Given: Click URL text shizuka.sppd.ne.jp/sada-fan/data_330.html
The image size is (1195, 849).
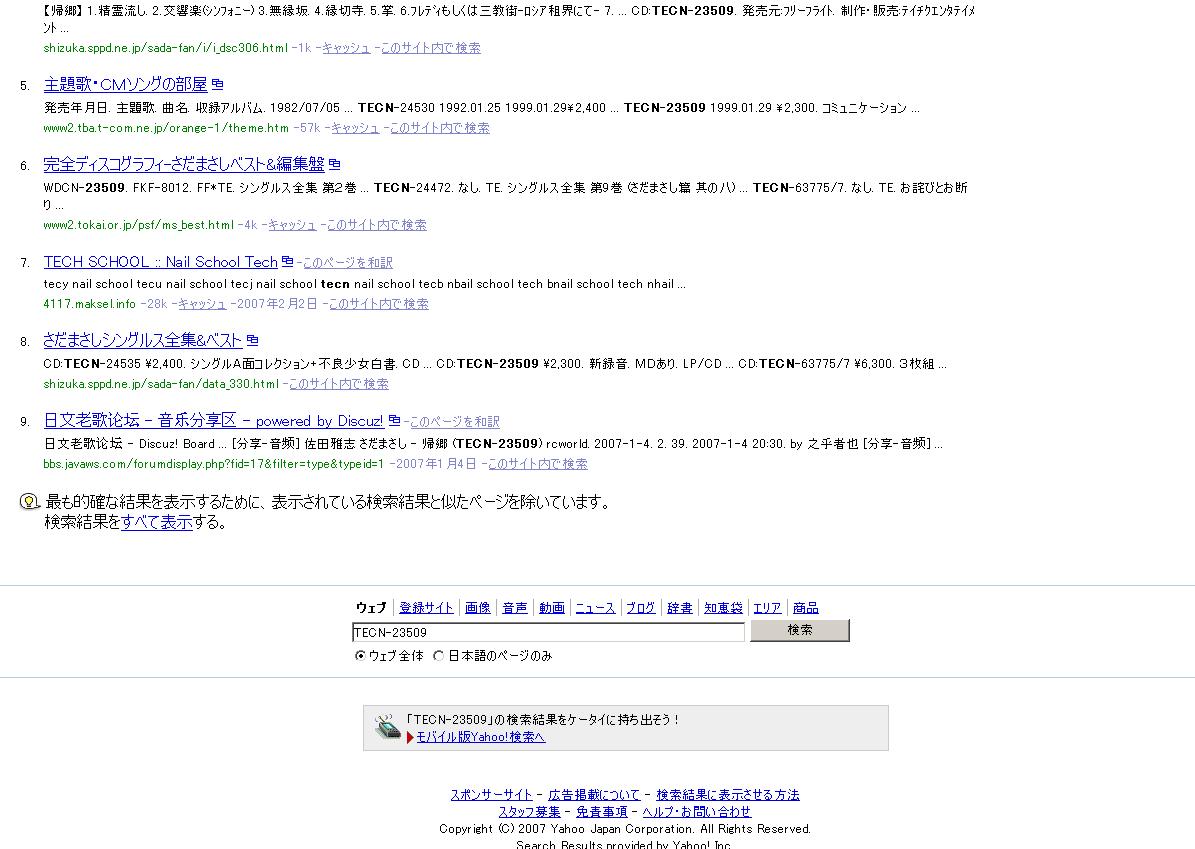Looking at the screenshot, I should click(x=162, y=384).
